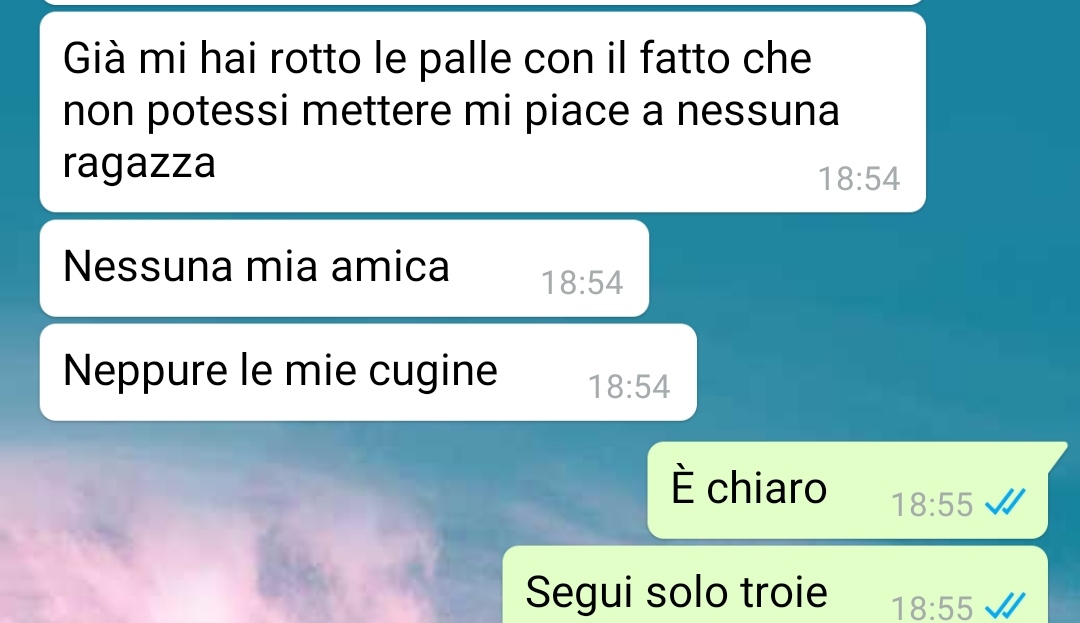Click read receipt ticks on "Segui solo troie"
This screenshot has width=1080, height=623.
pyautogui.click(x=1005, y=606)
